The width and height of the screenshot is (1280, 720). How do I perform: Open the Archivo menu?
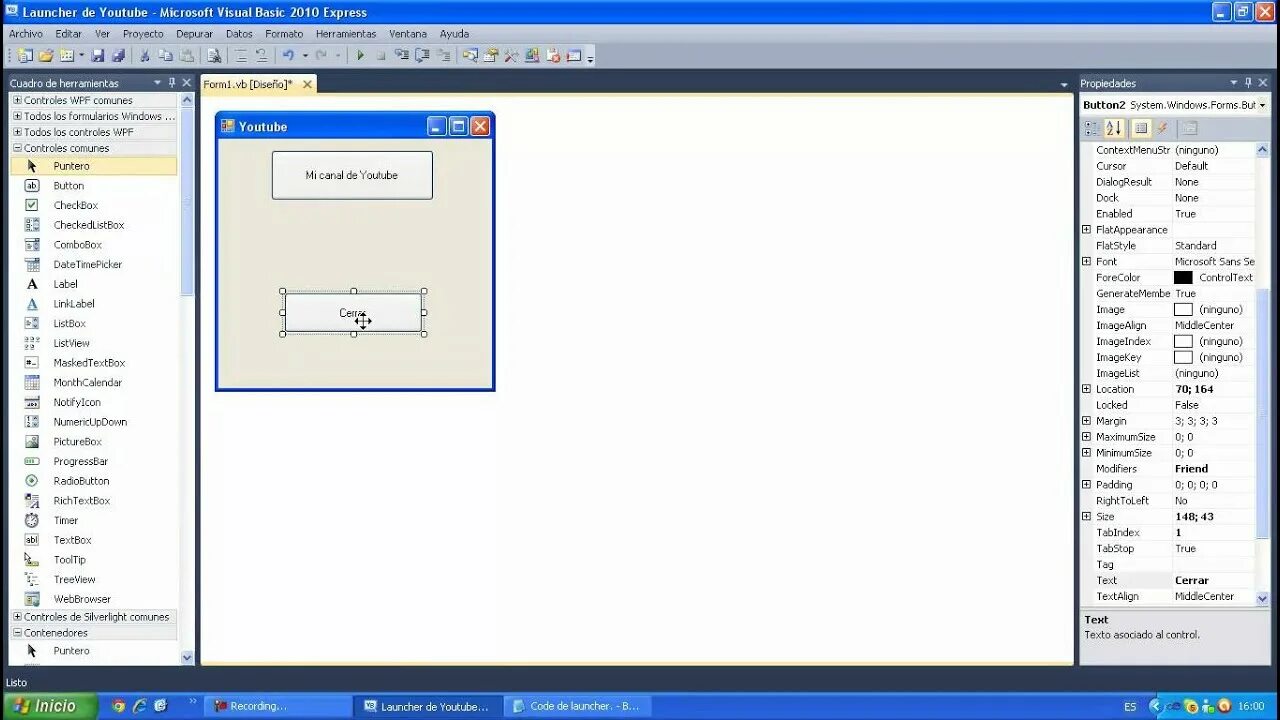point(26,34)
